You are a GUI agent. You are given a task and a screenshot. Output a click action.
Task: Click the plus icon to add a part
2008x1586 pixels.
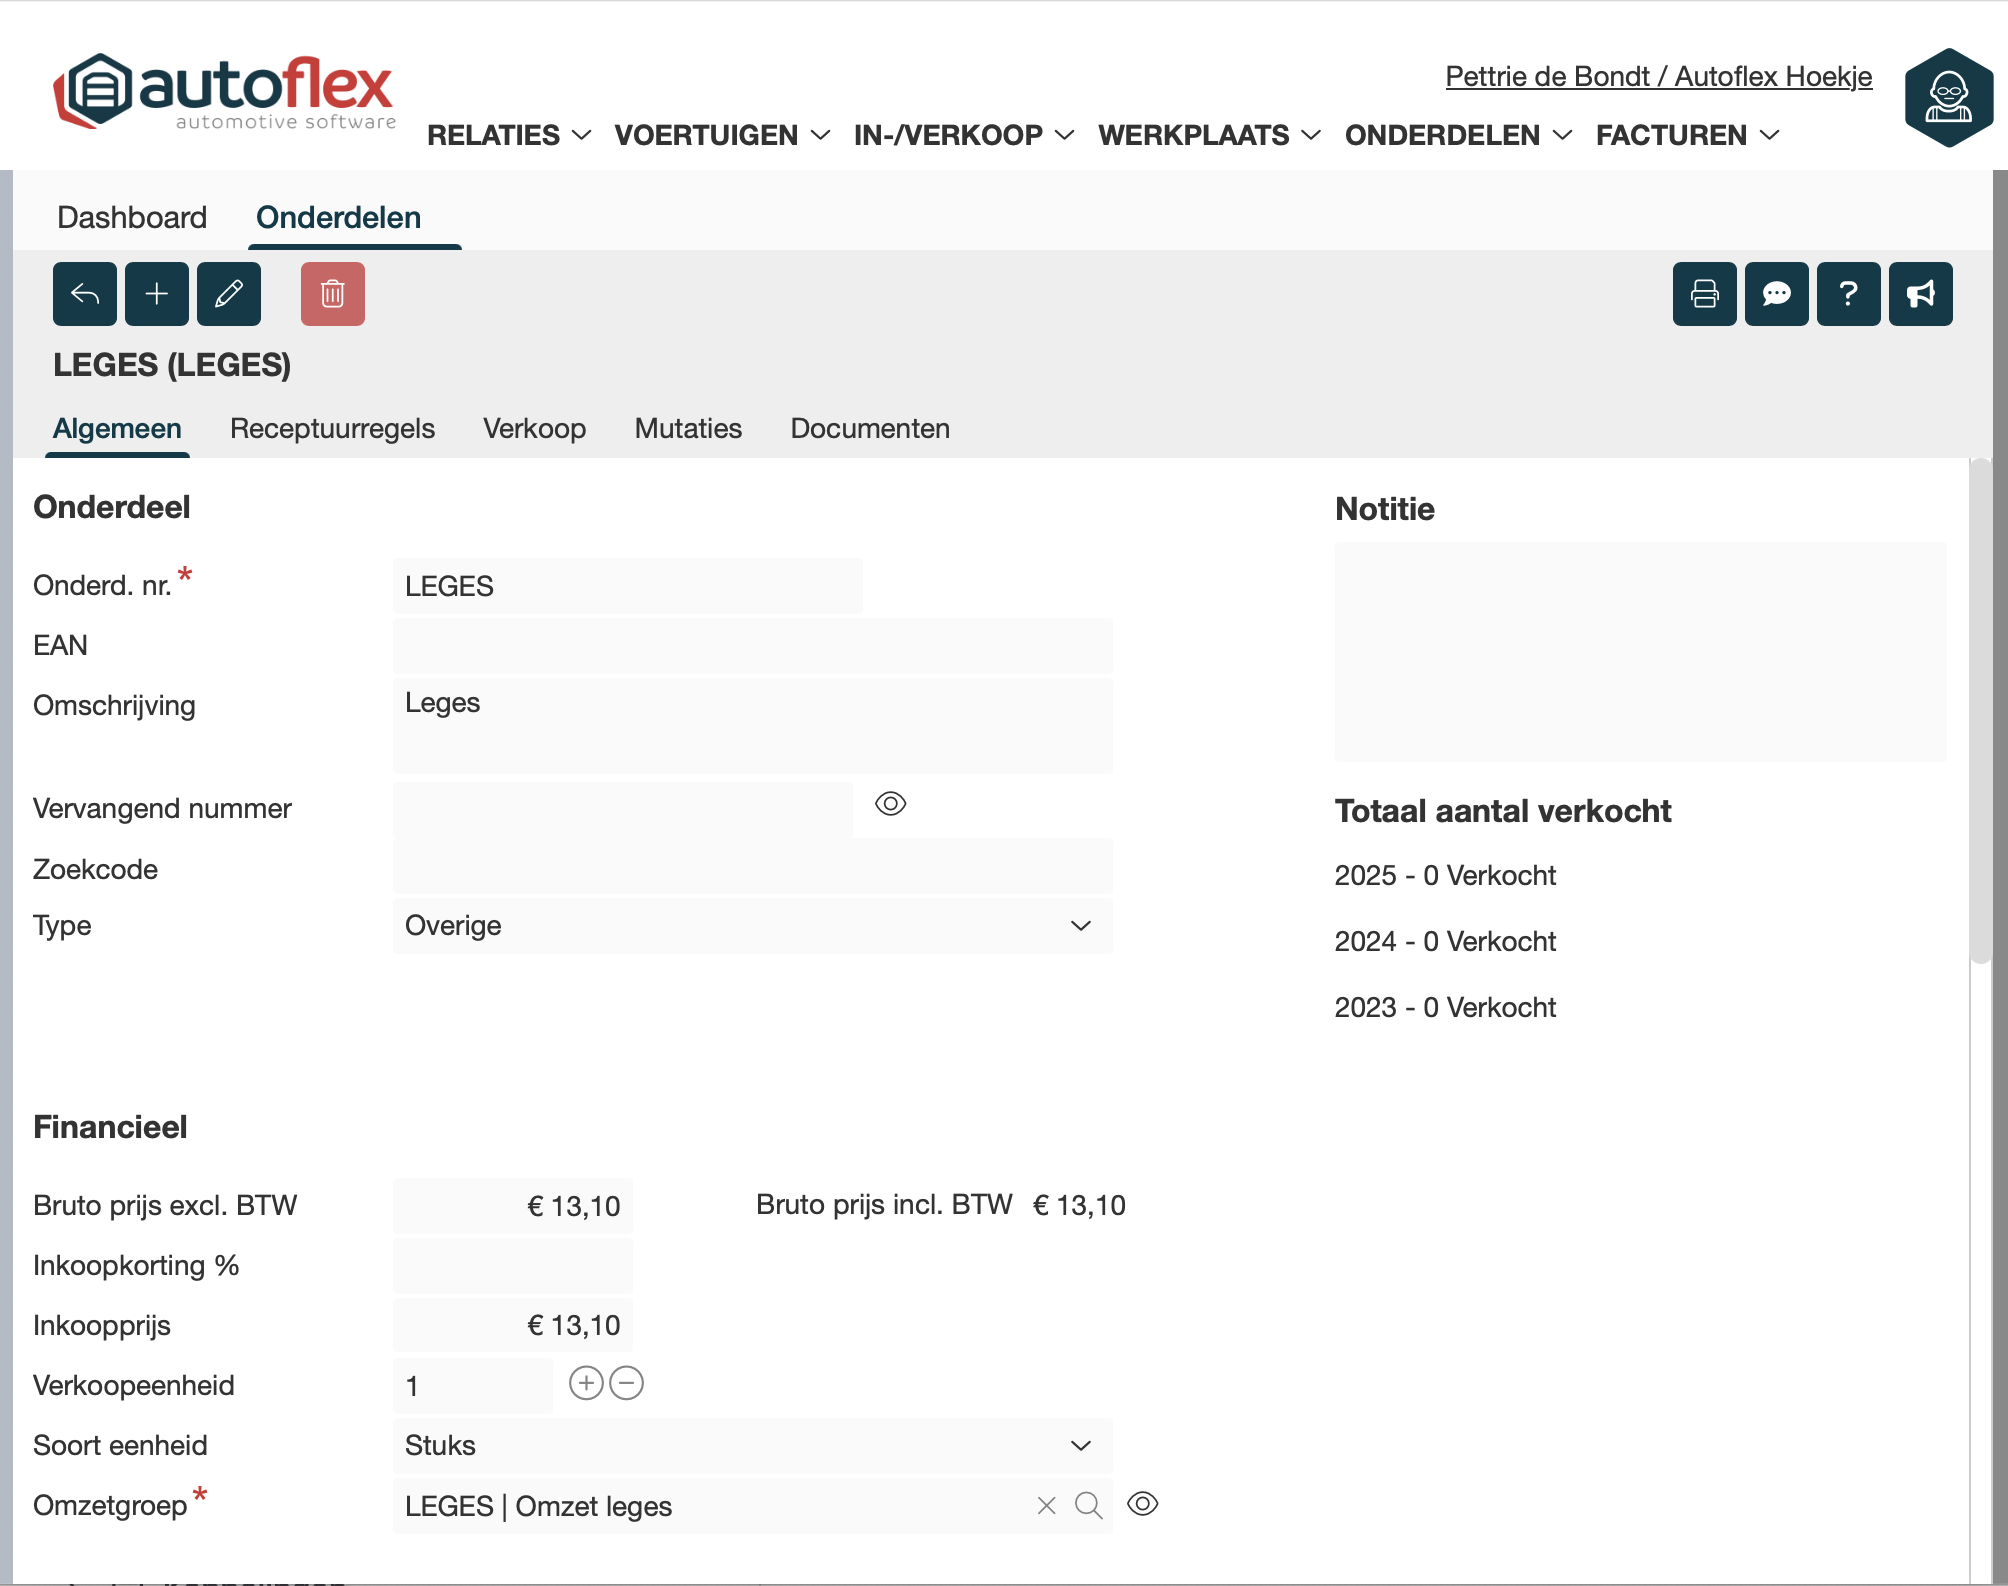pyautogui.click(x=157, y=294)
